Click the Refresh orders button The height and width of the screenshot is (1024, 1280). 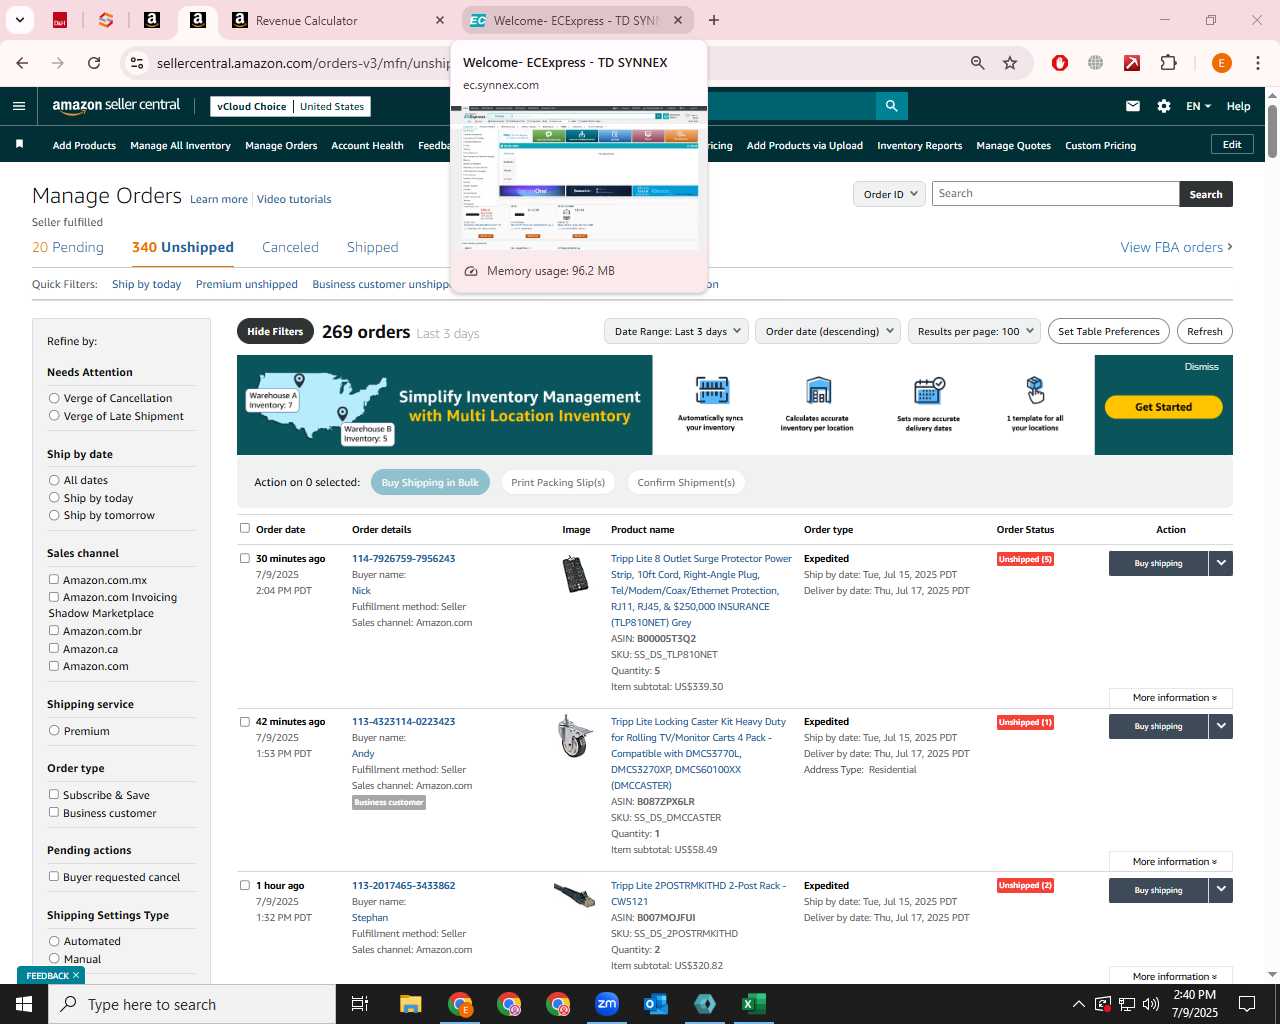pyautogui.click(x=1204, y=331)
